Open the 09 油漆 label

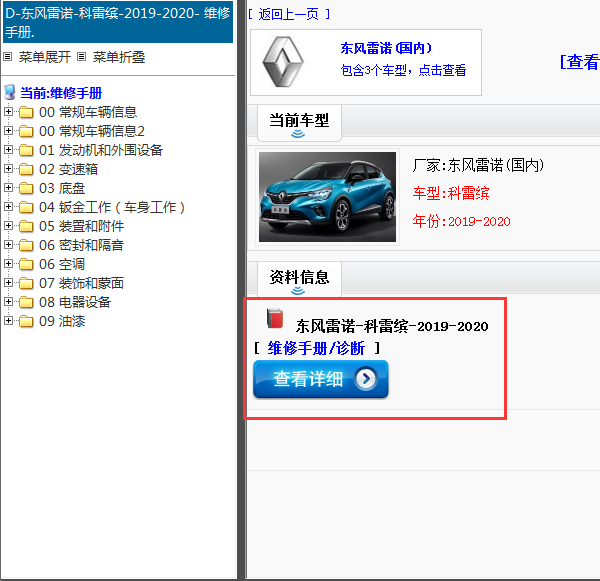pyautogui.click(x=62, y=321)
